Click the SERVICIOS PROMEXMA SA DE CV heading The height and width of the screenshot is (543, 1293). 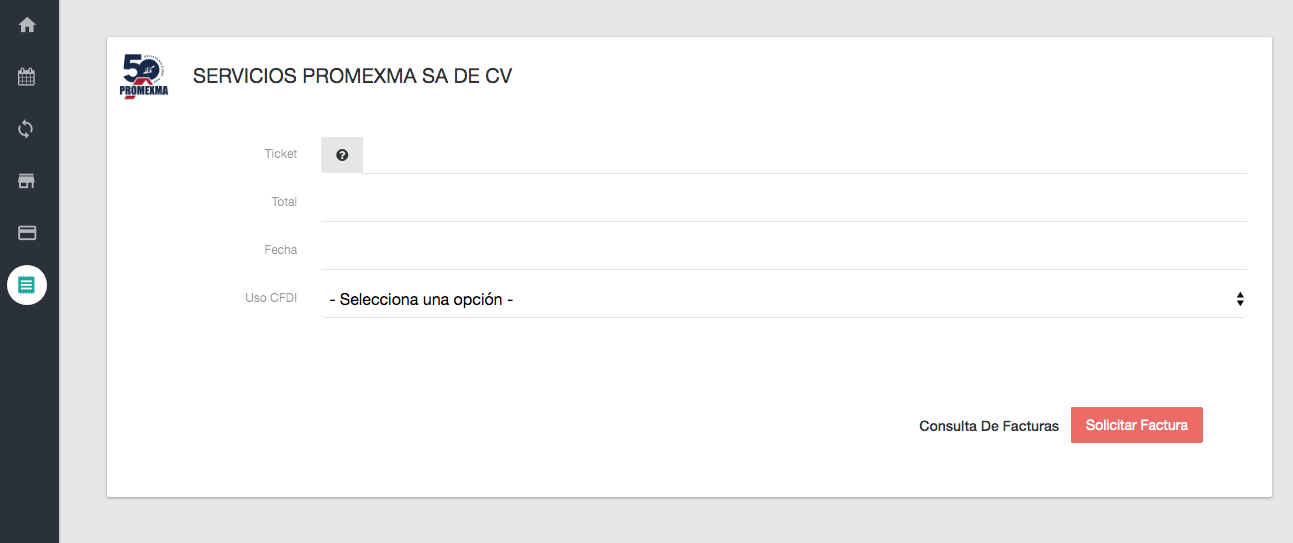pyautogui.click(x=352, y=76)
